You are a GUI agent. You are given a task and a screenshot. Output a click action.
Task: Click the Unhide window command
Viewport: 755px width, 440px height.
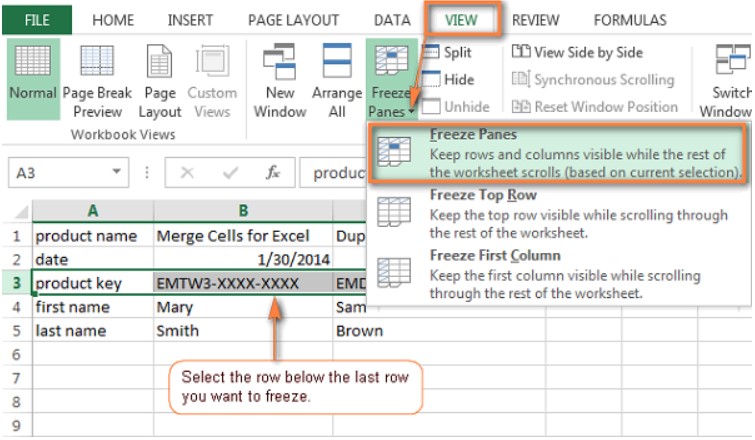pos(456,106)
